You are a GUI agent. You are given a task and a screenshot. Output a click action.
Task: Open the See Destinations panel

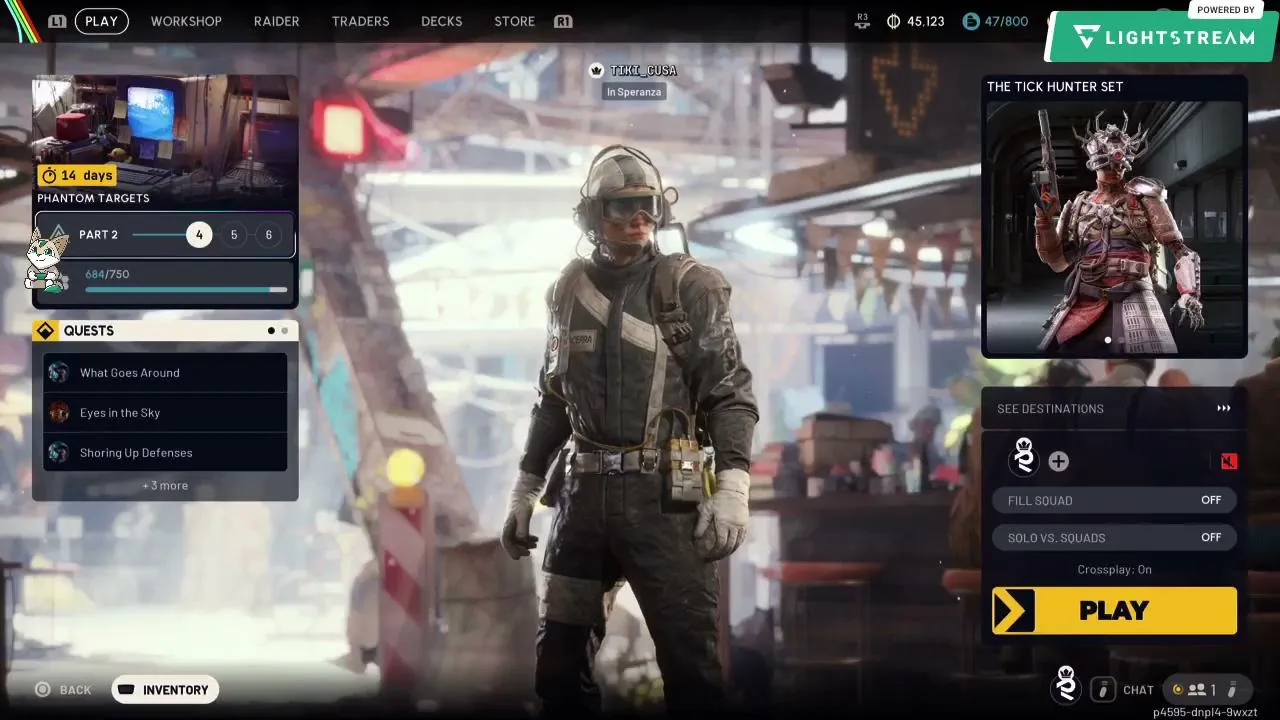1114,409
